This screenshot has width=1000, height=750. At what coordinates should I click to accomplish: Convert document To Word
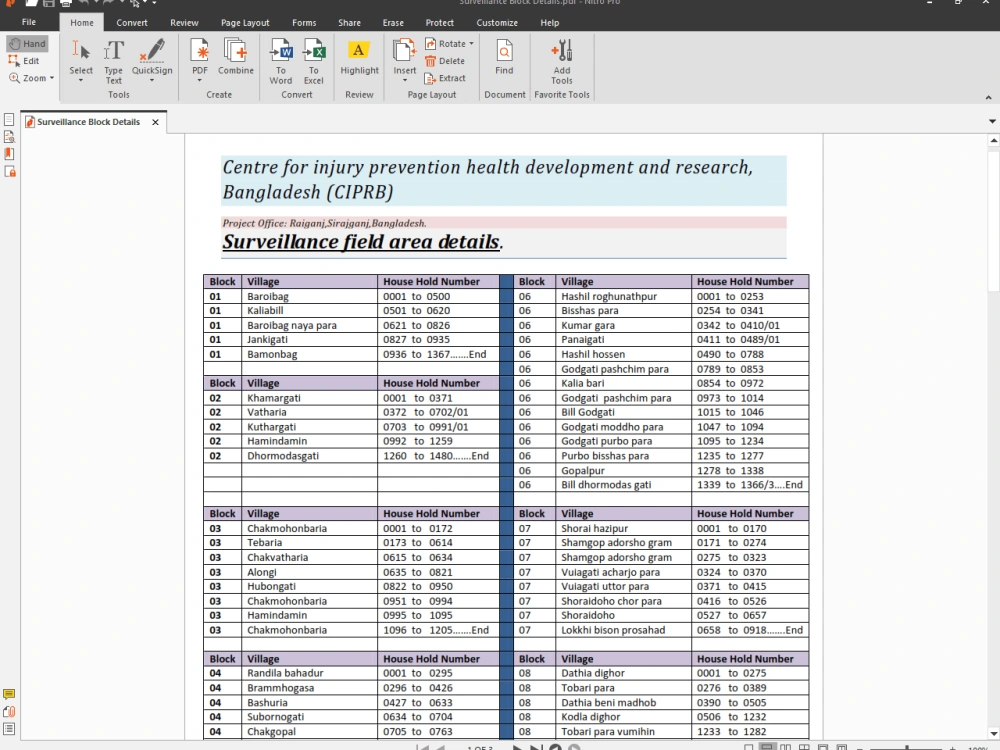[281, 61]
